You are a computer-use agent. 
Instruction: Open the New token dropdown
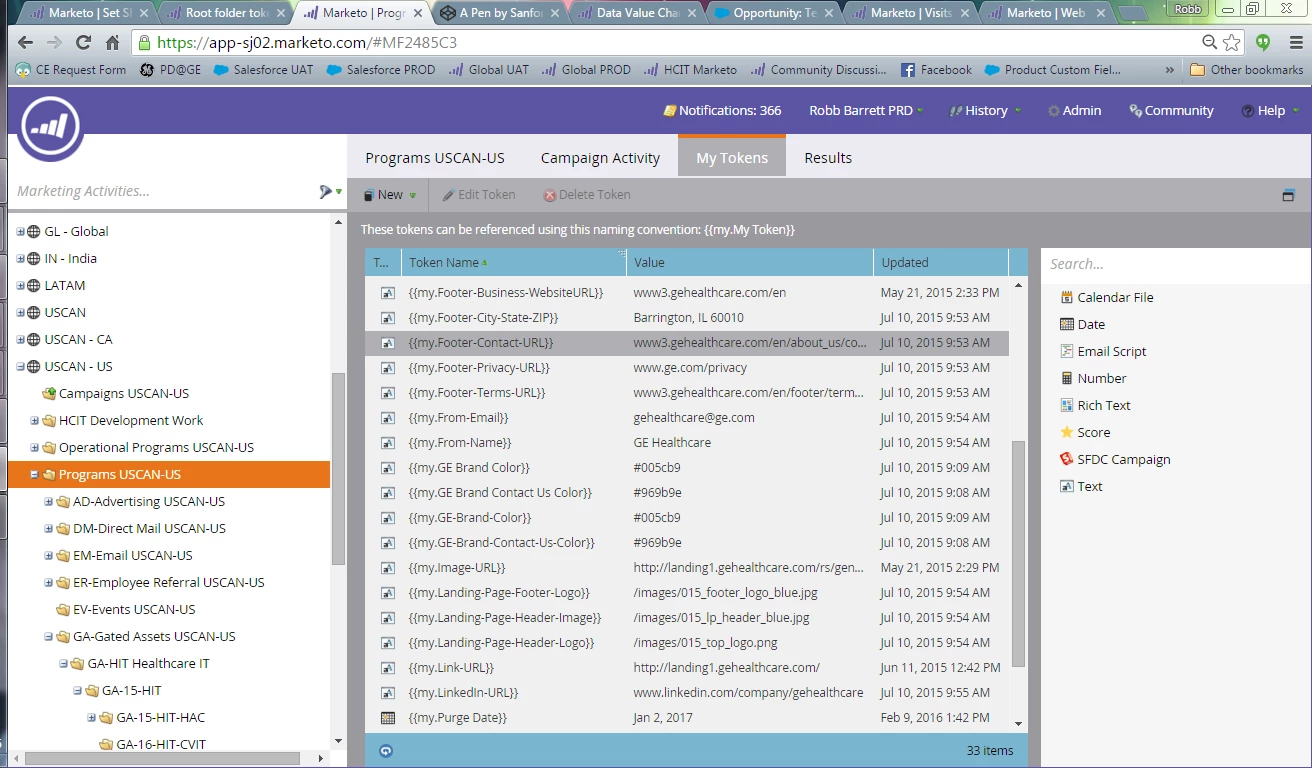pyautogui.click(x=390, y=195)
